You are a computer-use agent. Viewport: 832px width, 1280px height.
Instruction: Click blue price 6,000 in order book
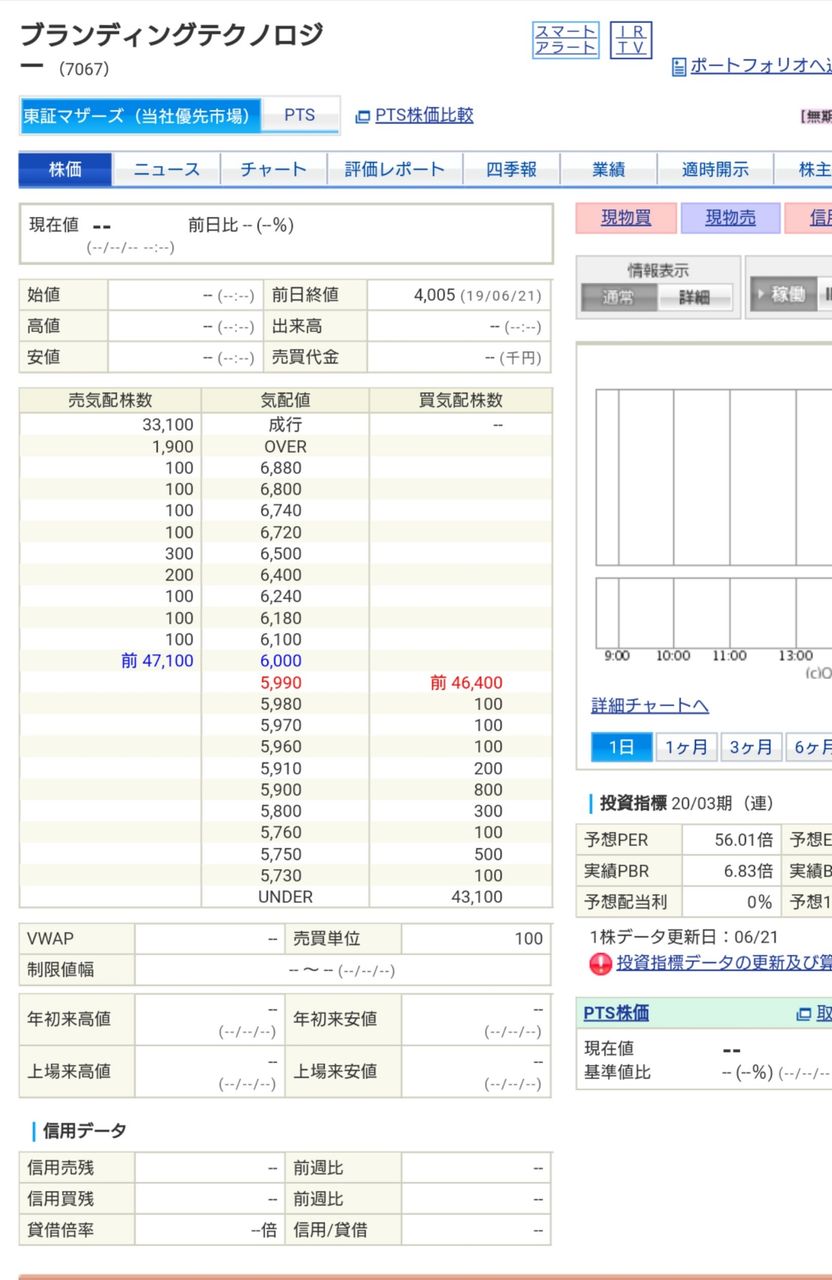[281, 661]
